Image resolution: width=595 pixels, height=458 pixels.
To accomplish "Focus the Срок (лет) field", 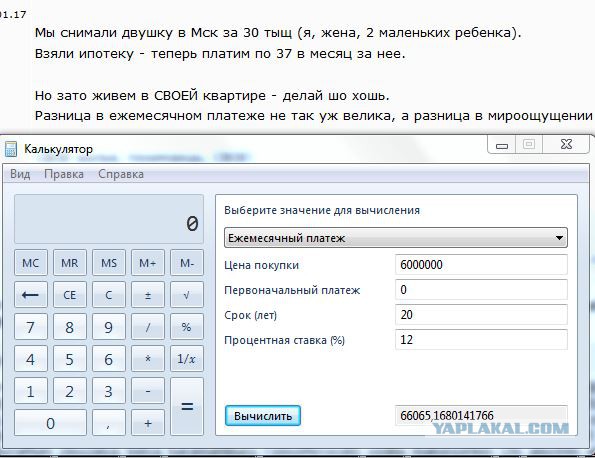I will (481, 315).
